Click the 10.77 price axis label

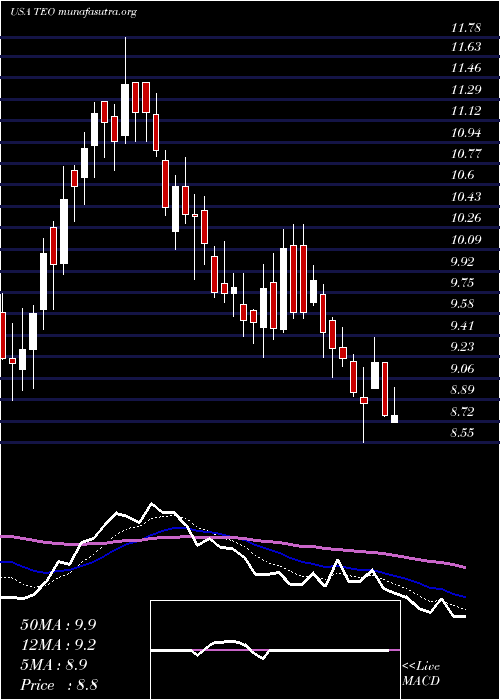point(466,154)
